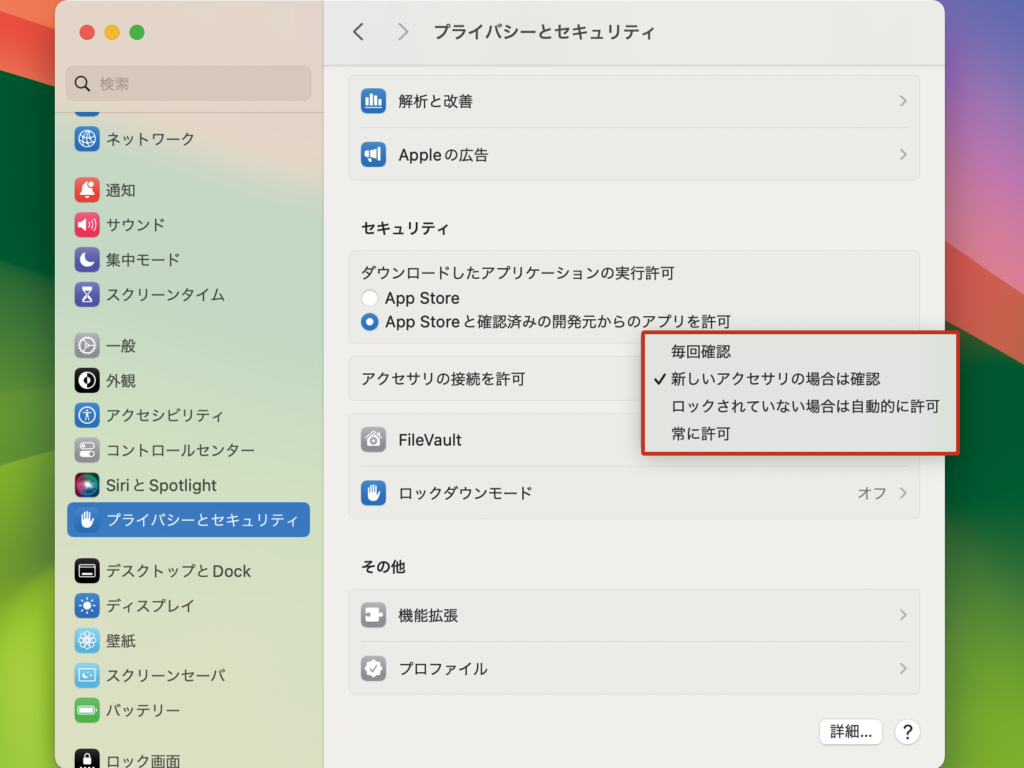Click the プライバシーとセキュリティ hand icon
Screen dimensions: 1024x768
pos(87,519)
